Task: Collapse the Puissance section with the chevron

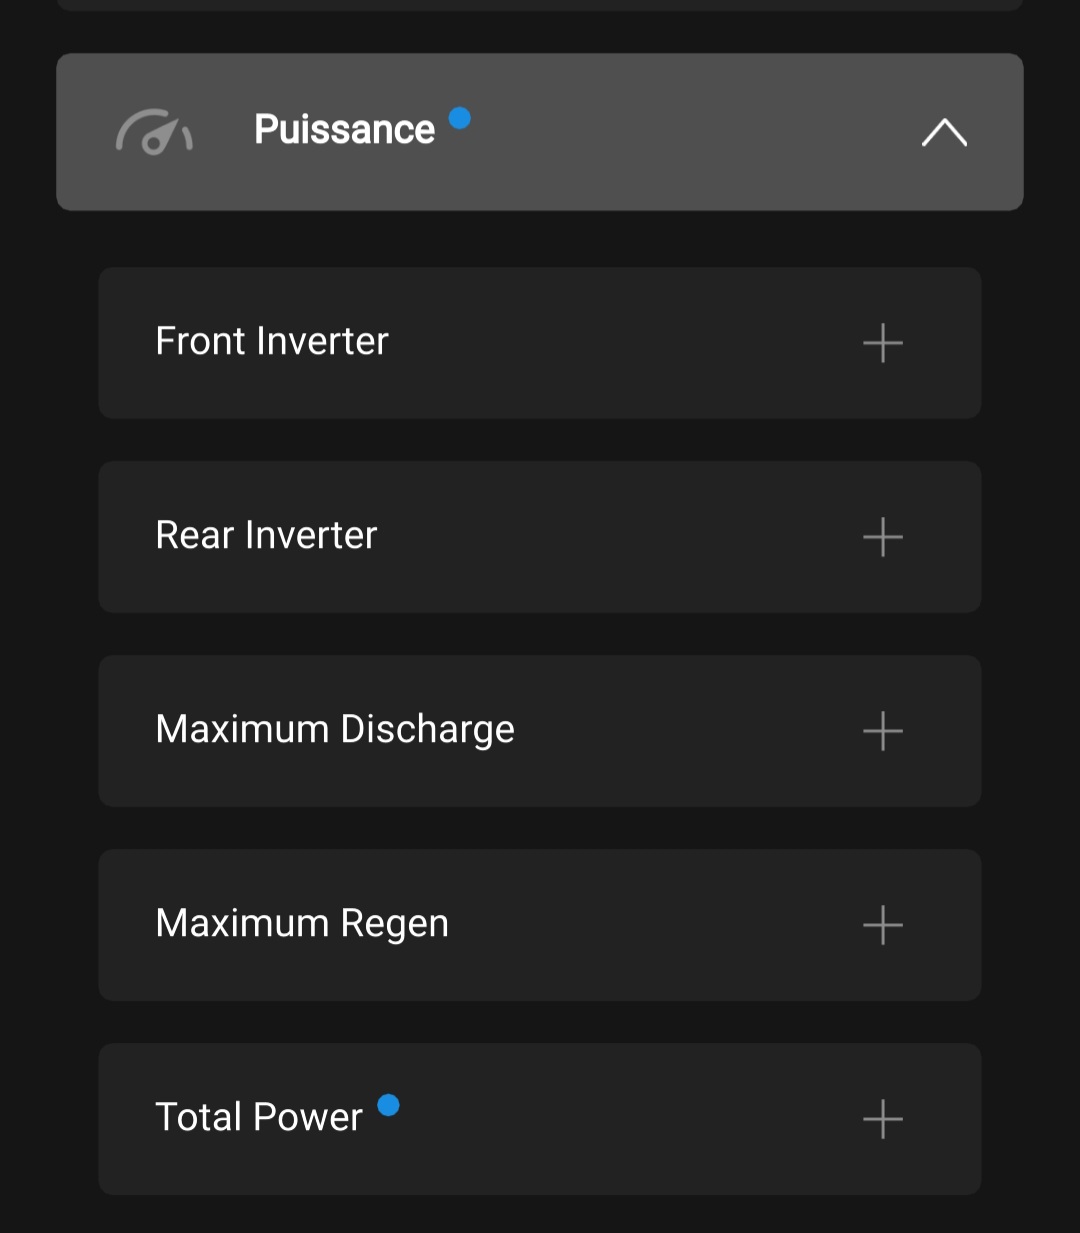Action: 944,133
